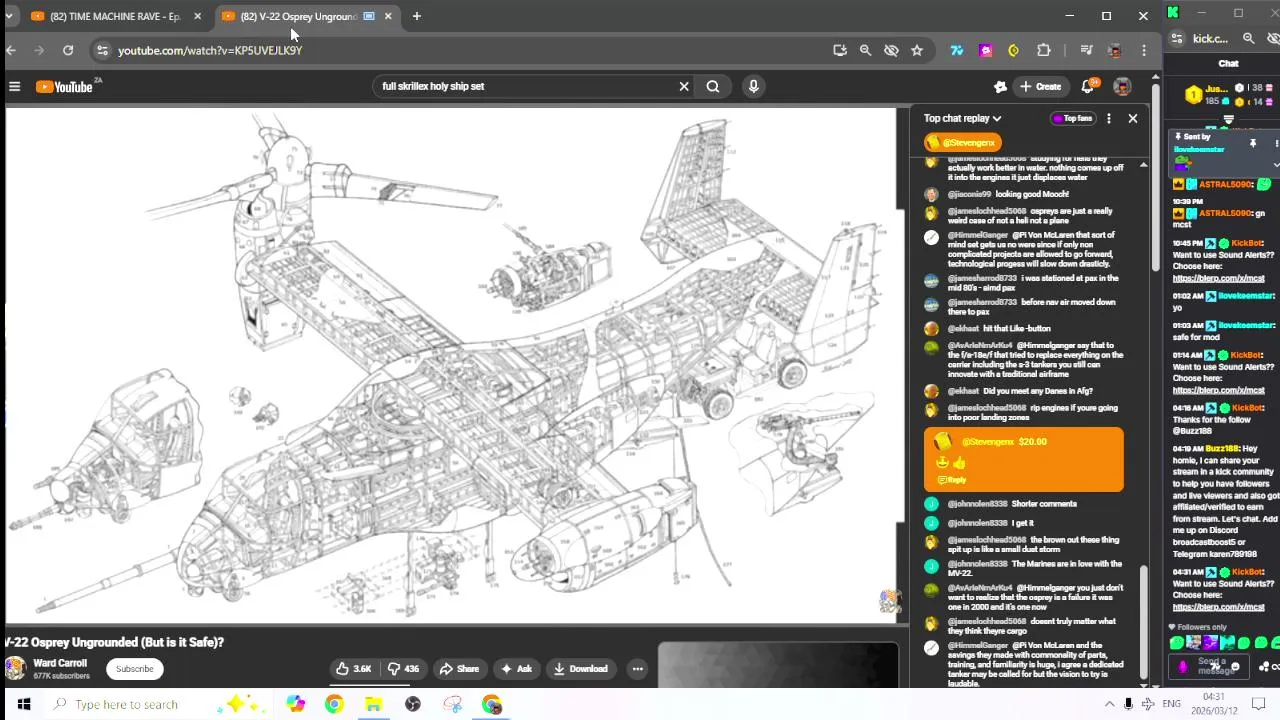Click the @Stevengenx orange chip atop chat

pos(962,143)
